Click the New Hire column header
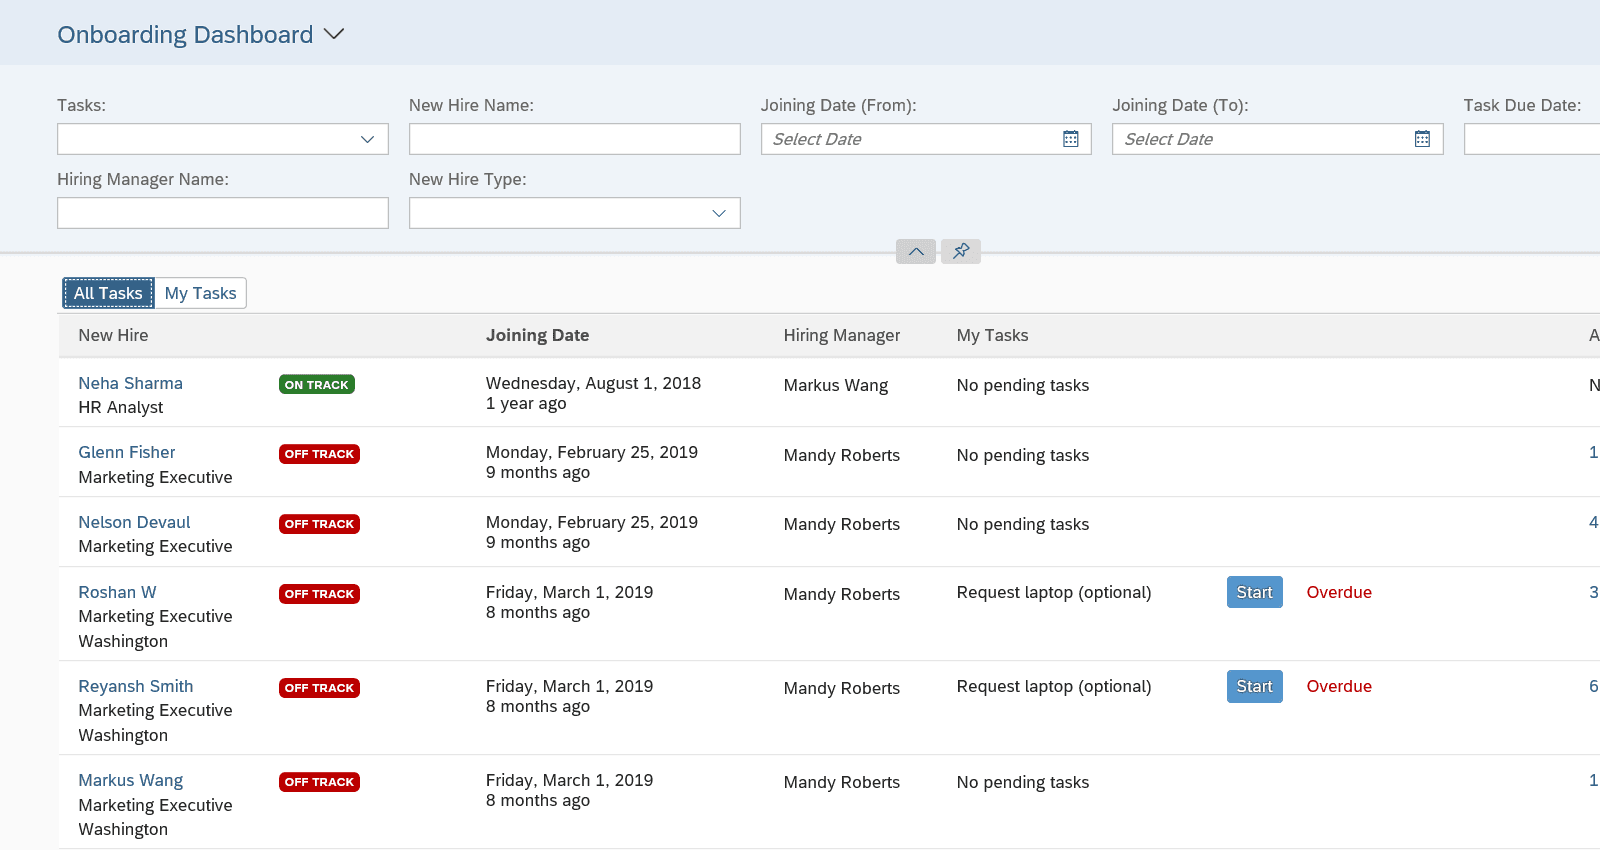 point(113,335)
